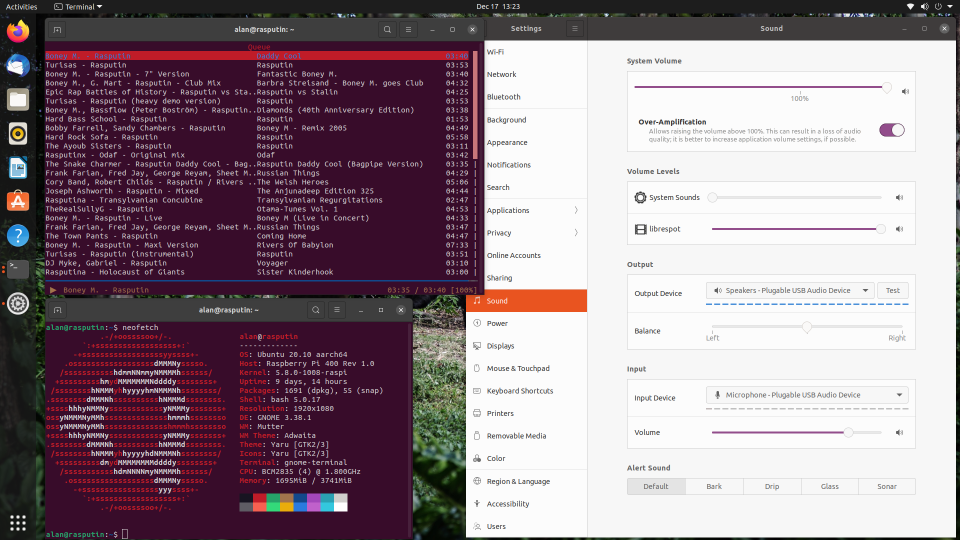The image size is (960, 540).
Task: Choose the Glass alert sound
Action: 830,486
